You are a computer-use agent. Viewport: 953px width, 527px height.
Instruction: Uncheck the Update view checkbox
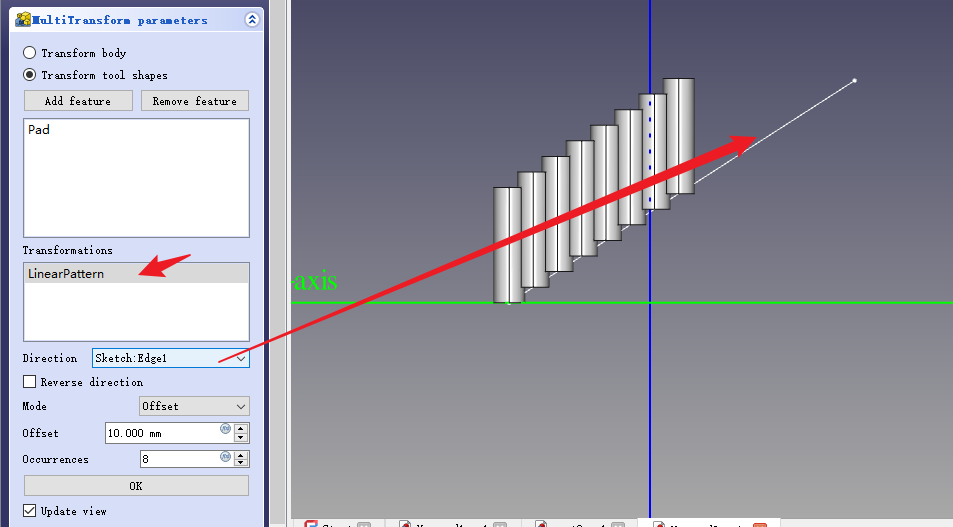coord(30,511)
